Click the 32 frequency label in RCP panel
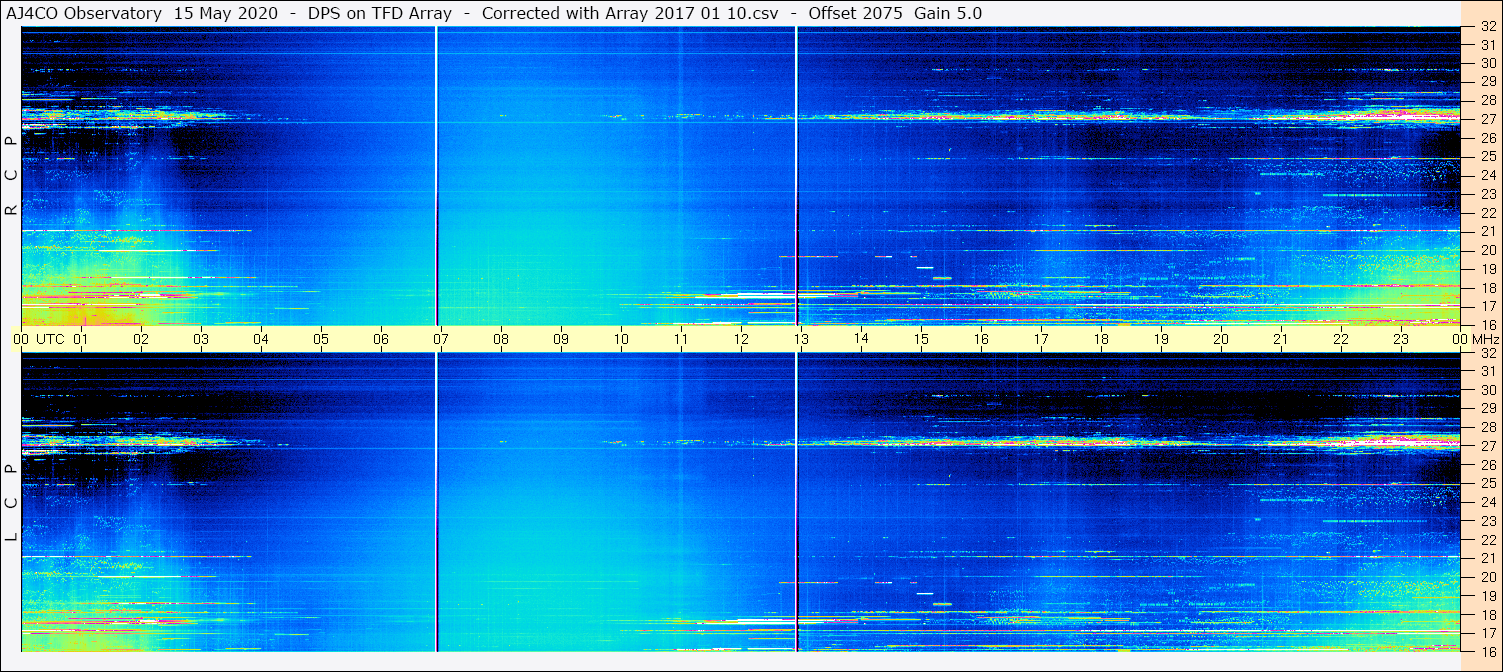Viewport: 1503px width, 672px height. pyautogui.click(x=1487, y=27)
